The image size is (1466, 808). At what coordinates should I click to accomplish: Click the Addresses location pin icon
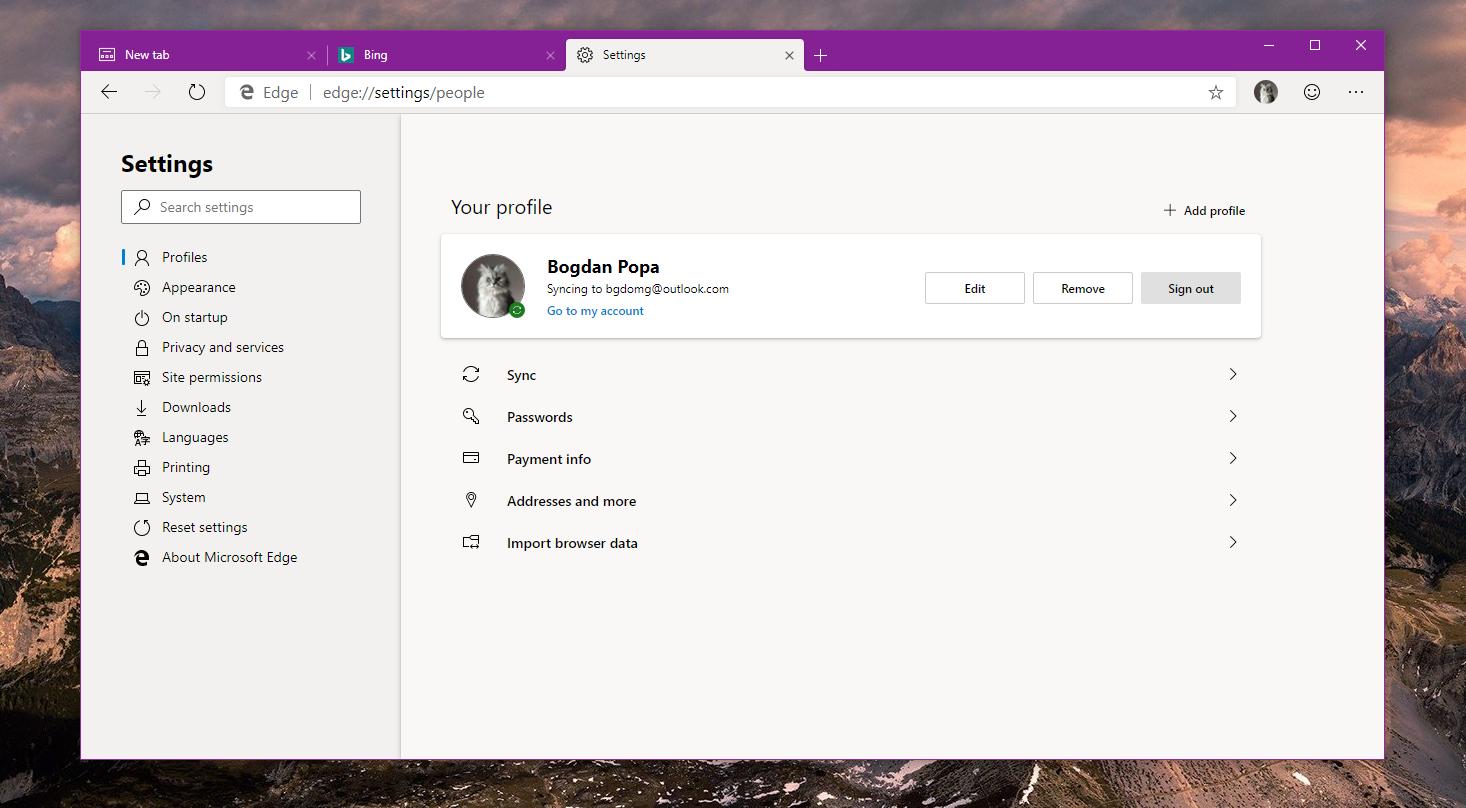471,500
